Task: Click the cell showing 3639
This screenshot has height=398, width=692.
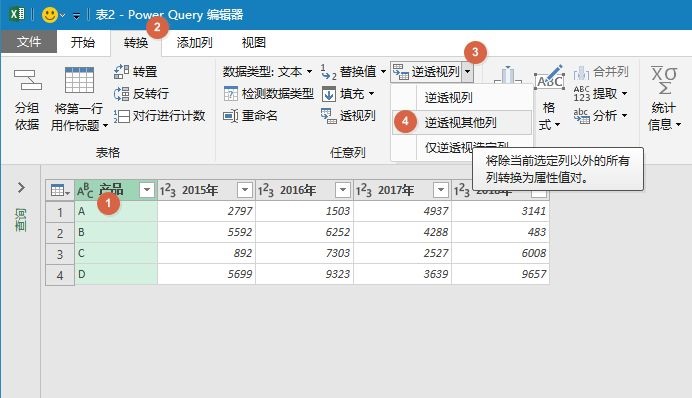Action: 402,274
